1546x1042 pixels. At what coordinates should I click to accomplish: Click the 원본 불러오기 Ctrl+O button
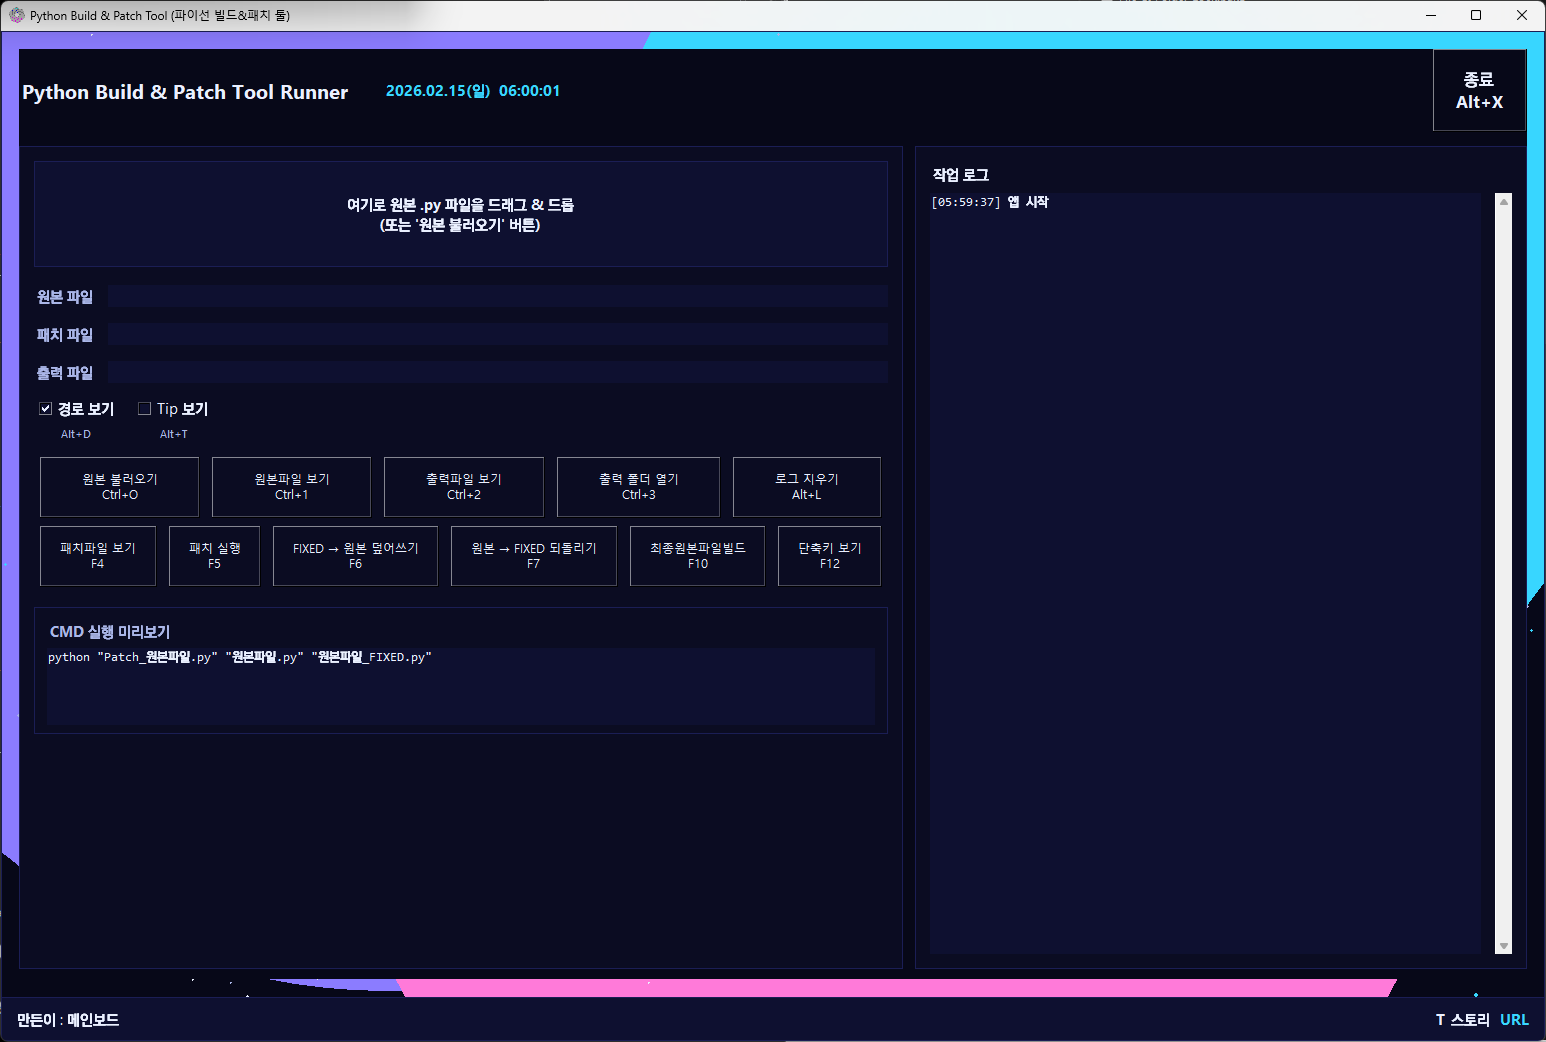[x=120, y=487]
